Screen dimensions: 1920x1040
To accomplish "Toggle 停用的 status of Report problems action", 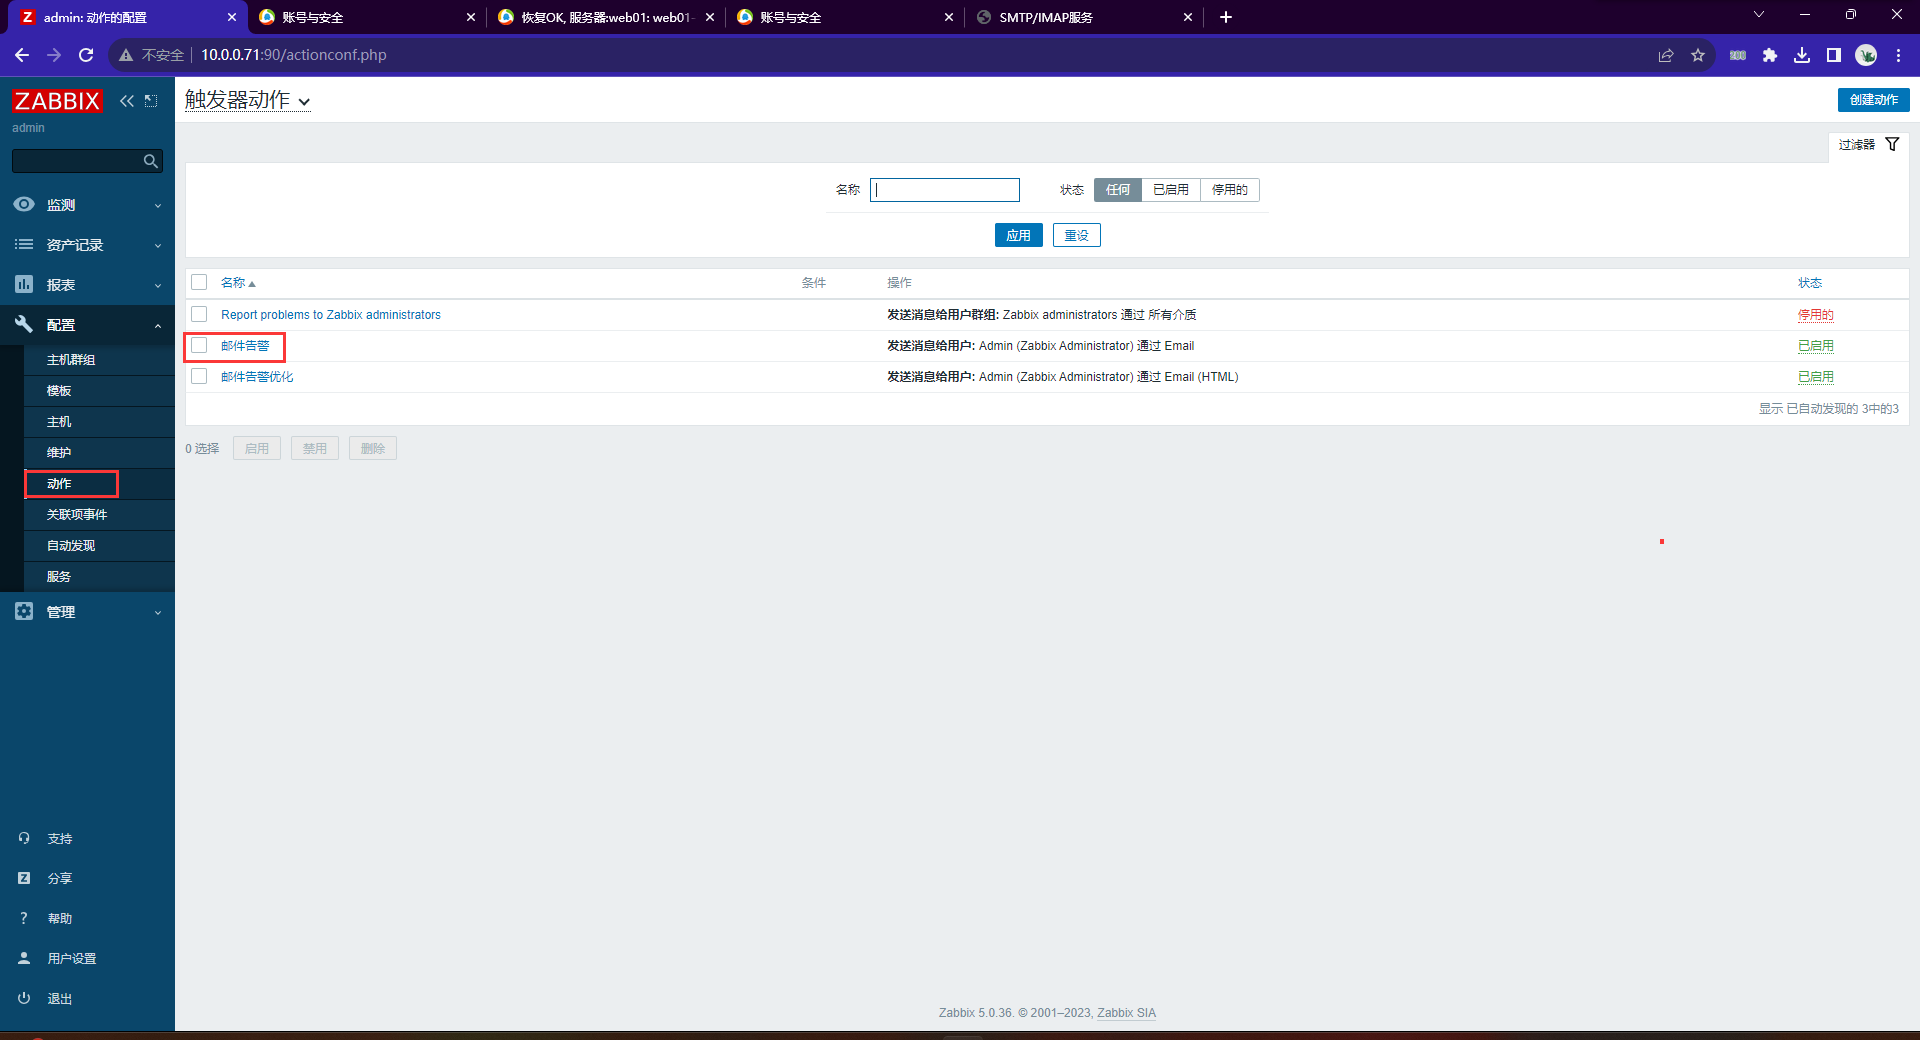I will tap(1815, 315).
